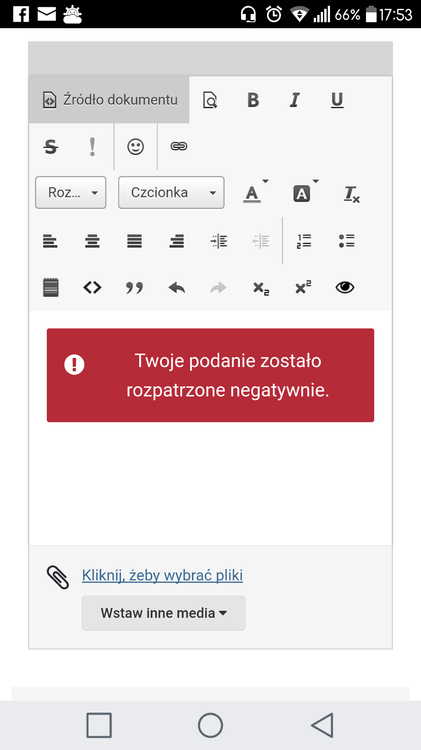The width and height of the screenshot is (421, 750).
Task: Insert a bulleted list
Action: [346, 241]
